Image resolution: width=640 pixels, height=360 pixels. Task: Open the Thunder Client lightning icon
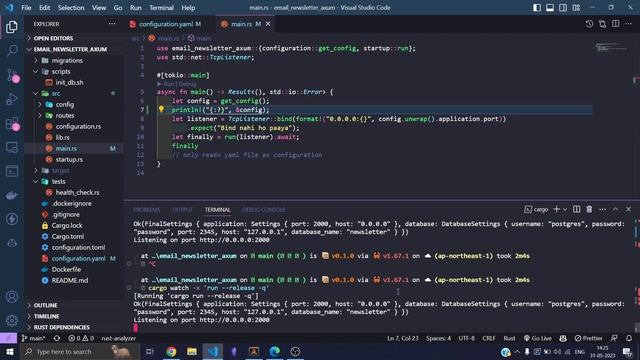(12, 219)
